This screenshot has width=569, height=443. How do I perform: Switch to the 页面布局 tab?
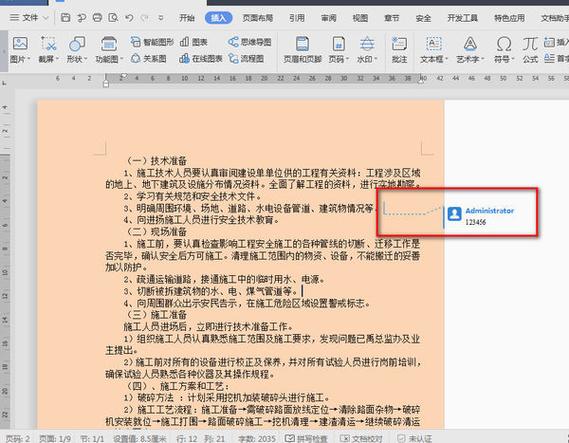pyautogui.click(x=258, y=18)
